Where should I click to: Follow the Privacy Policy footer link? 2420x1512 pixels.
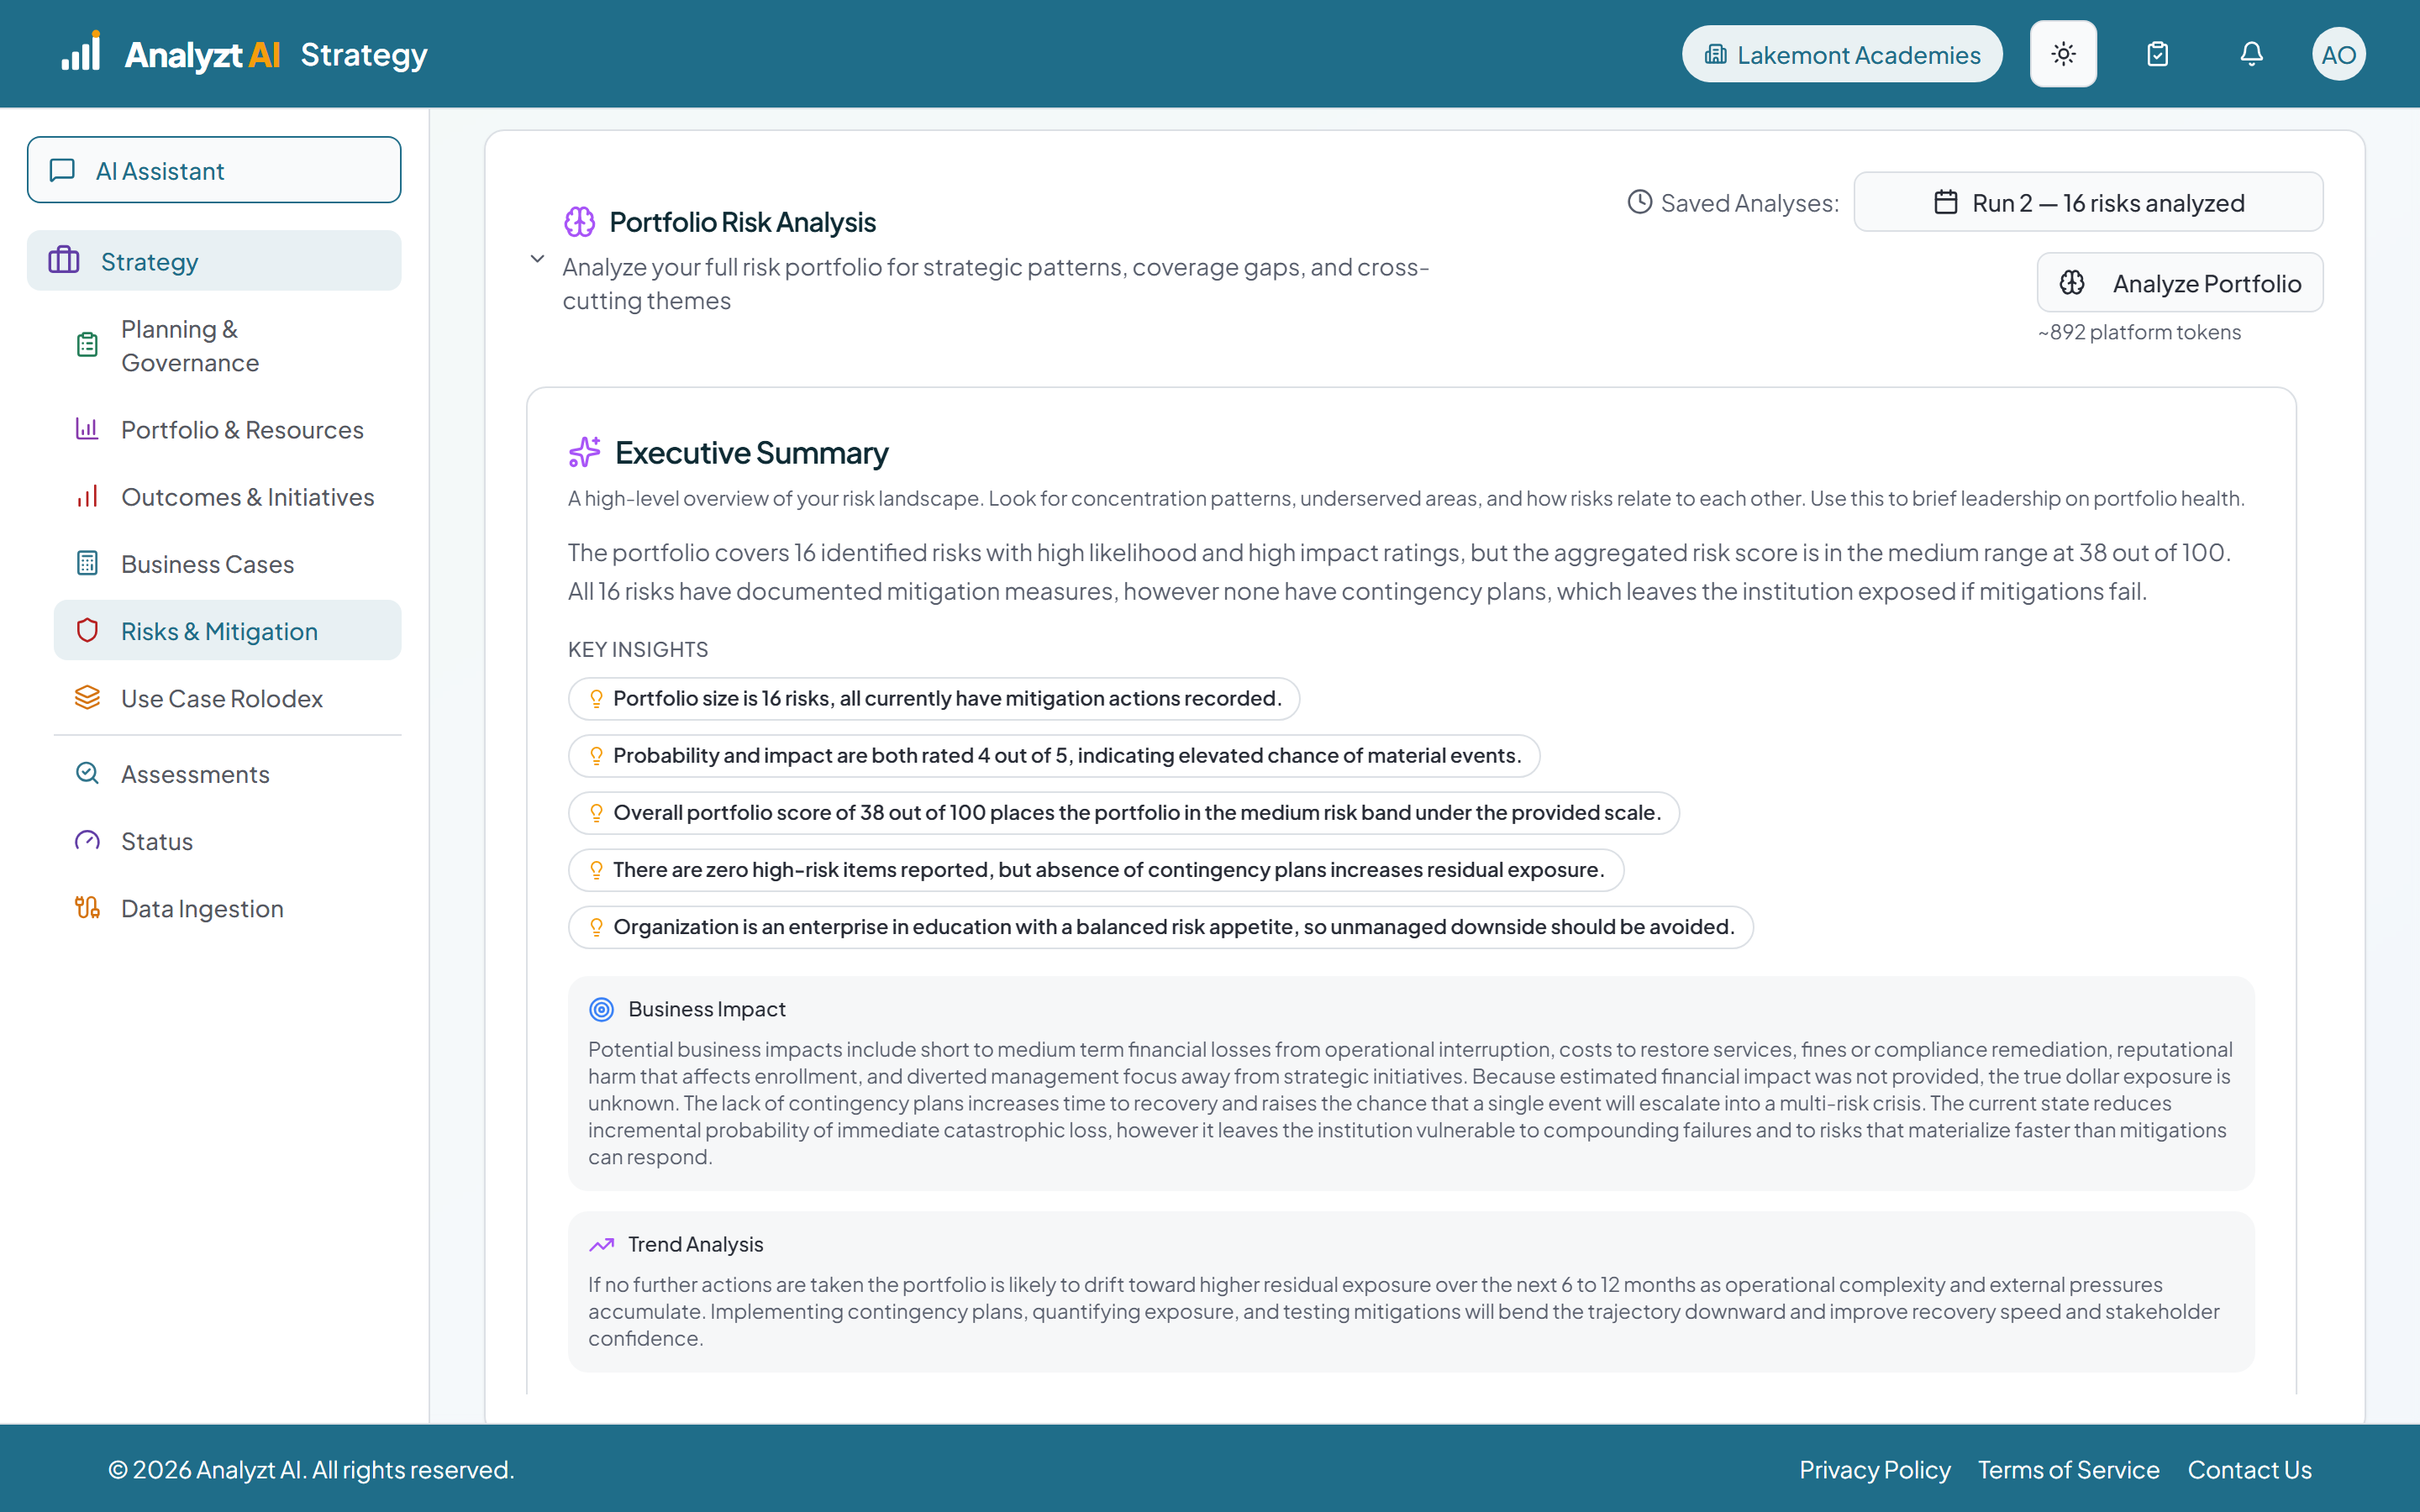click(1875, 1469)
